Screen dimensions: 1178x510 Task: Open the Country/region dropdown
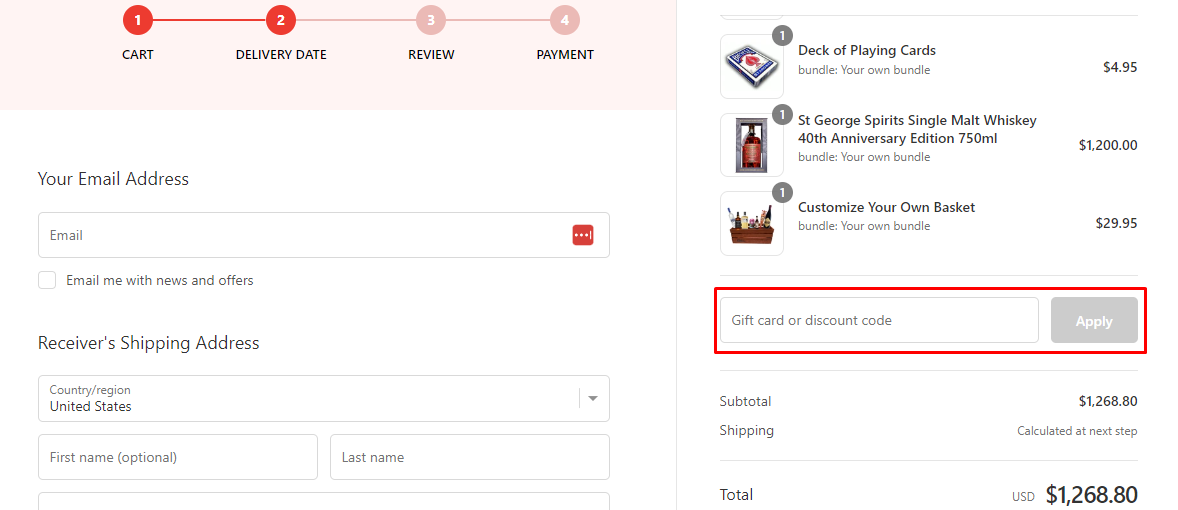pos(324,399)
